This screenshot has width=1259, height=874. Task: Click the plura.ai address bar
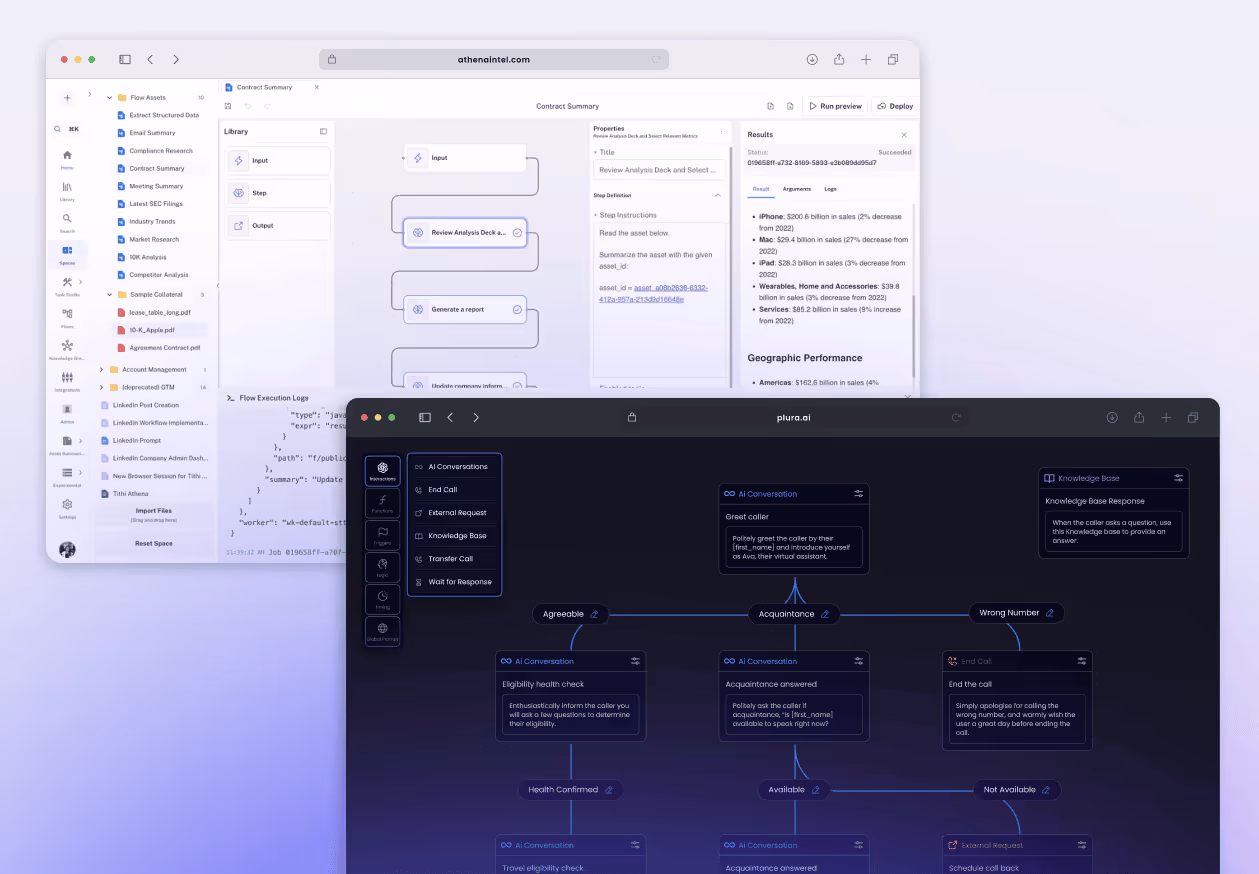tap(793, 417)
